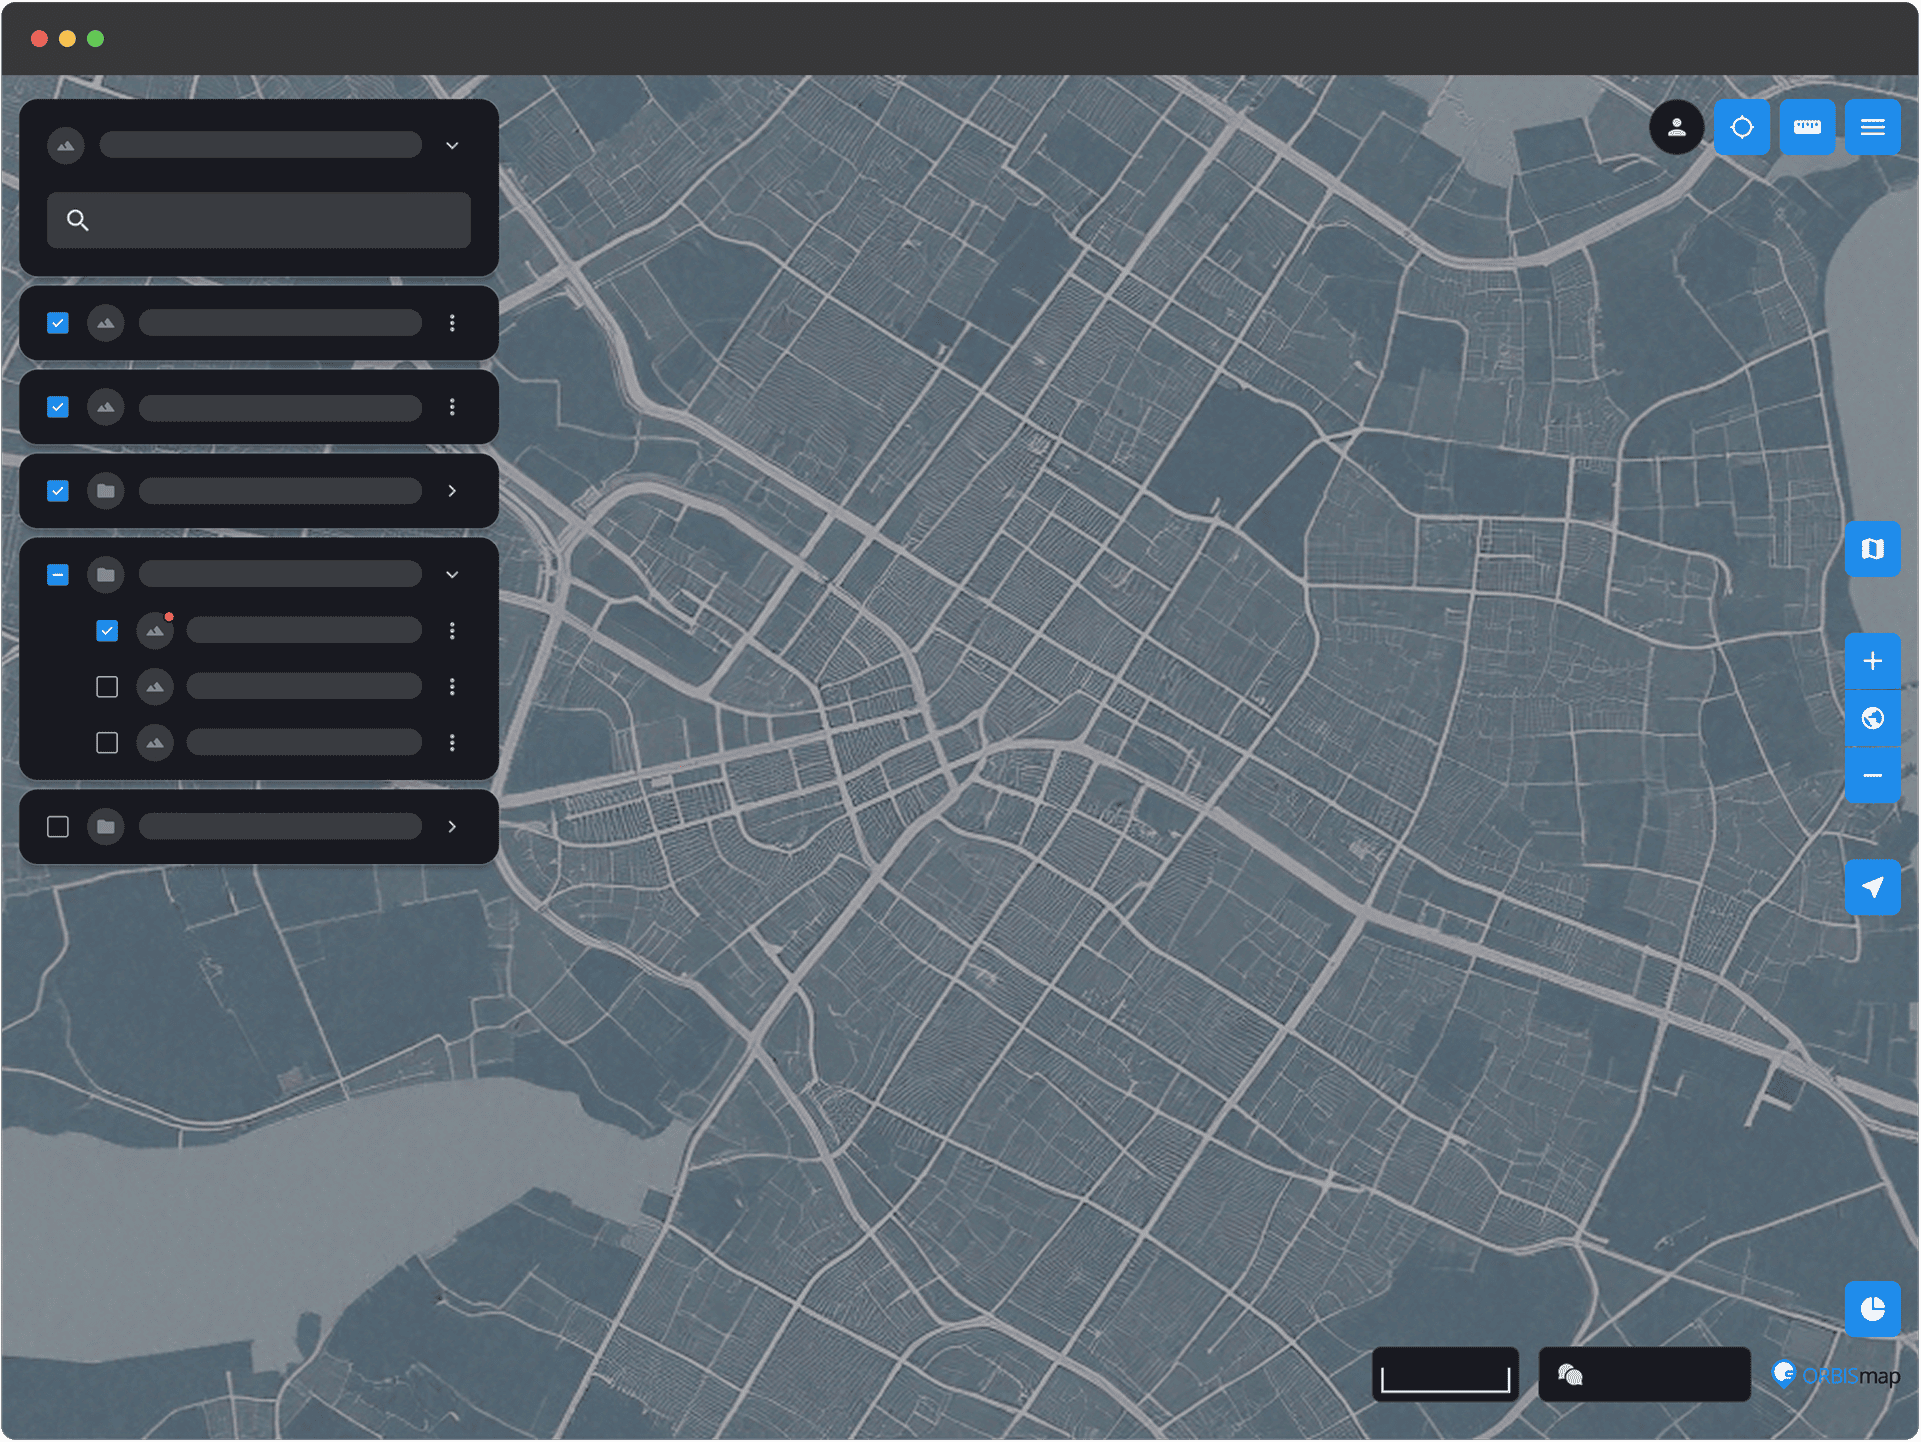Viewport: 1921px width, 1442px height.
Task: Click the map basemap icon button
Action: (1872, 549)
